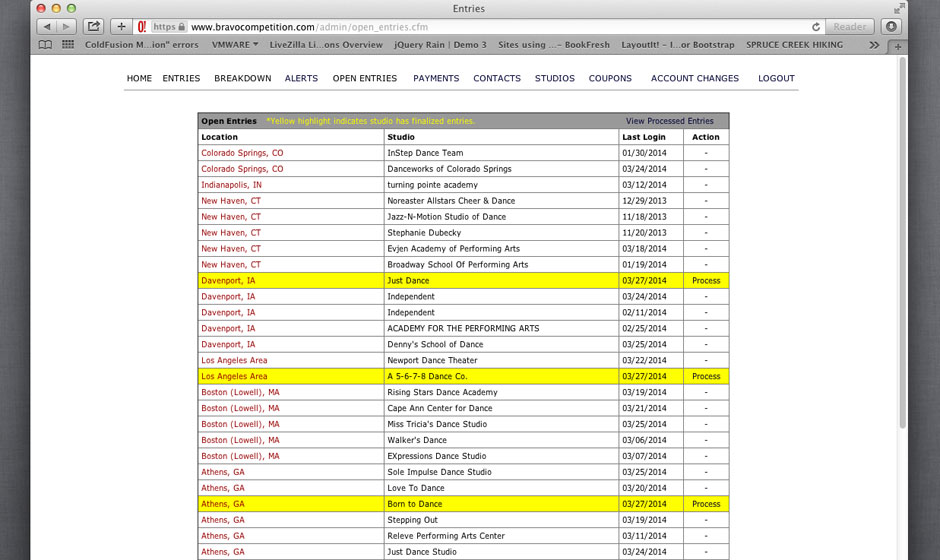The width and height of the screenshot is (940, 560).
Task: Open the Downloads icon in the toolbar
Action: (x=891, y=26)
